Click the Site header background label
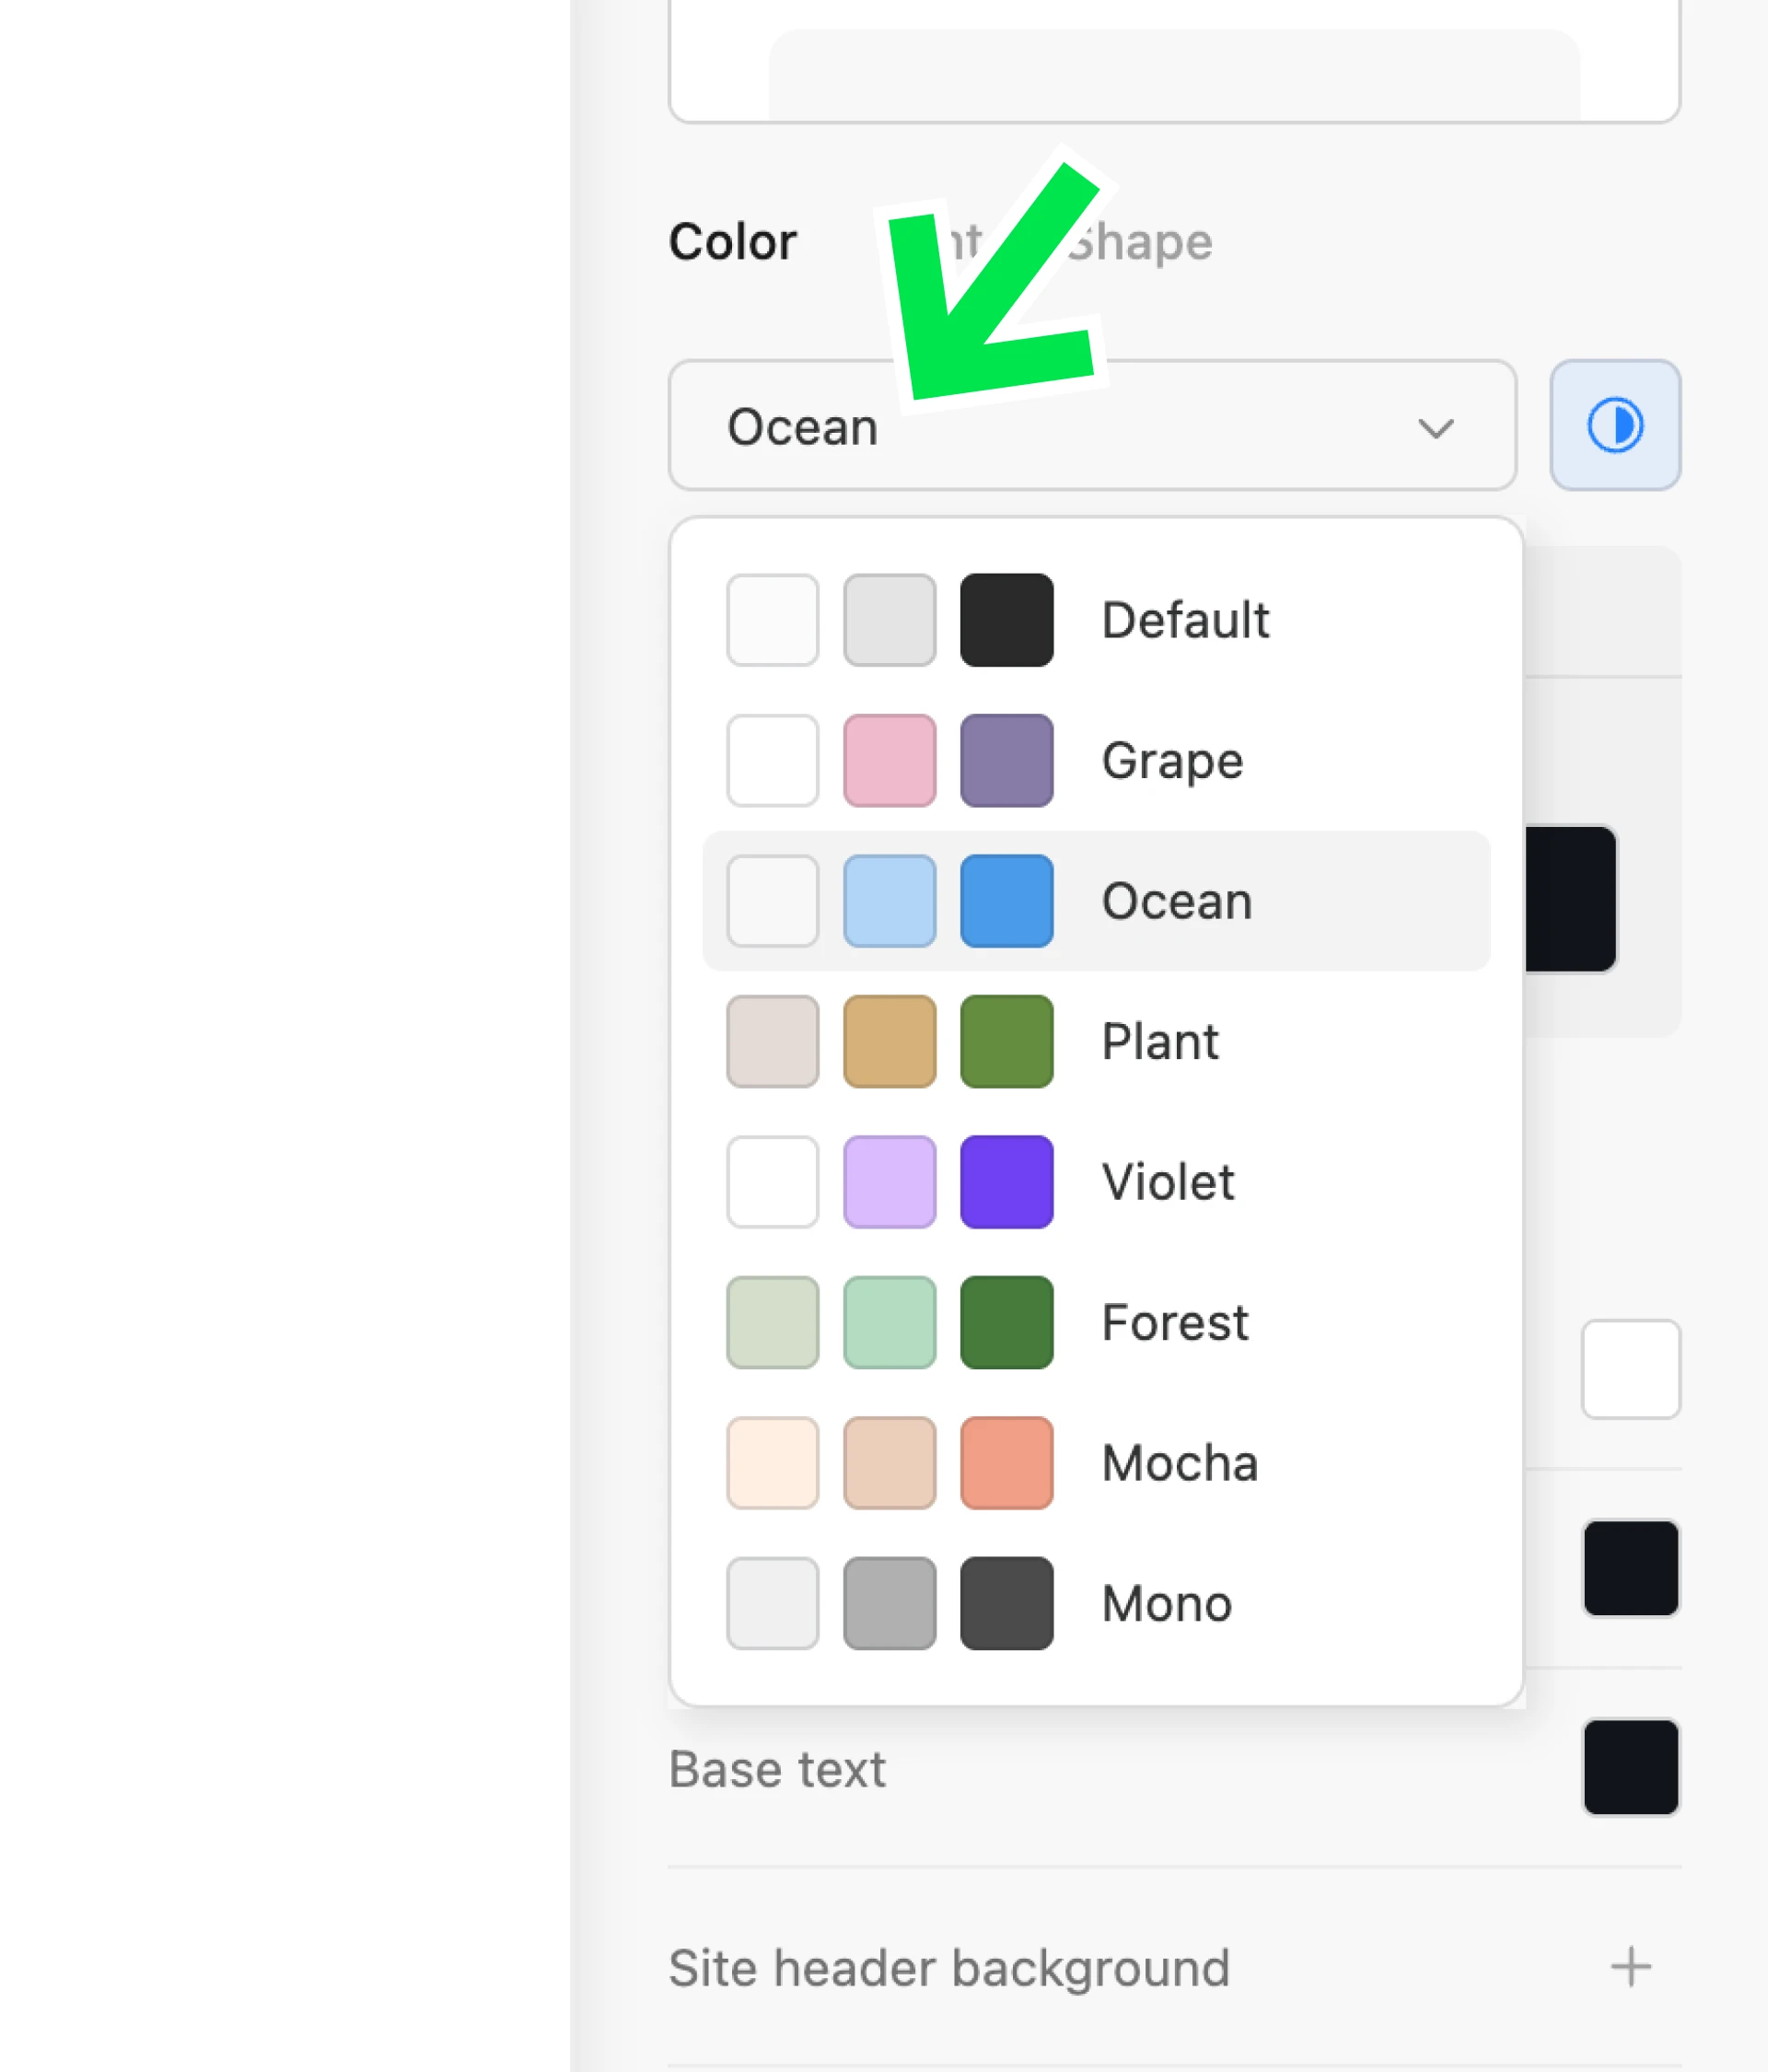1768x2072 pixels. 948,1968
